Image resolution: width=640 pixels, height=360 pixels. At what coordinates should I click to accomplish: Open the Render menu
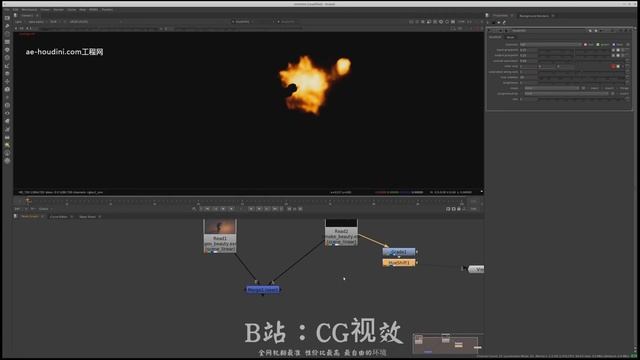point(59,9)
